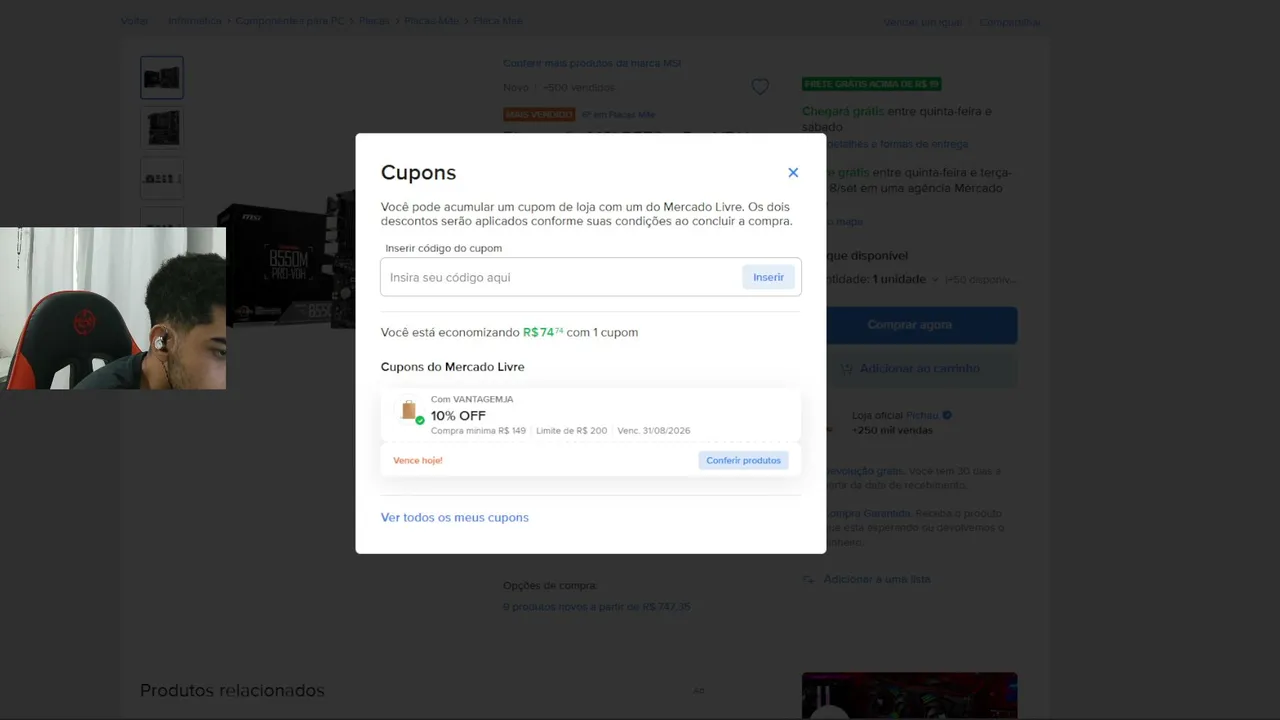
Task: Click the Cupons do Mercado Livre heading
Action: coord(453,367)
